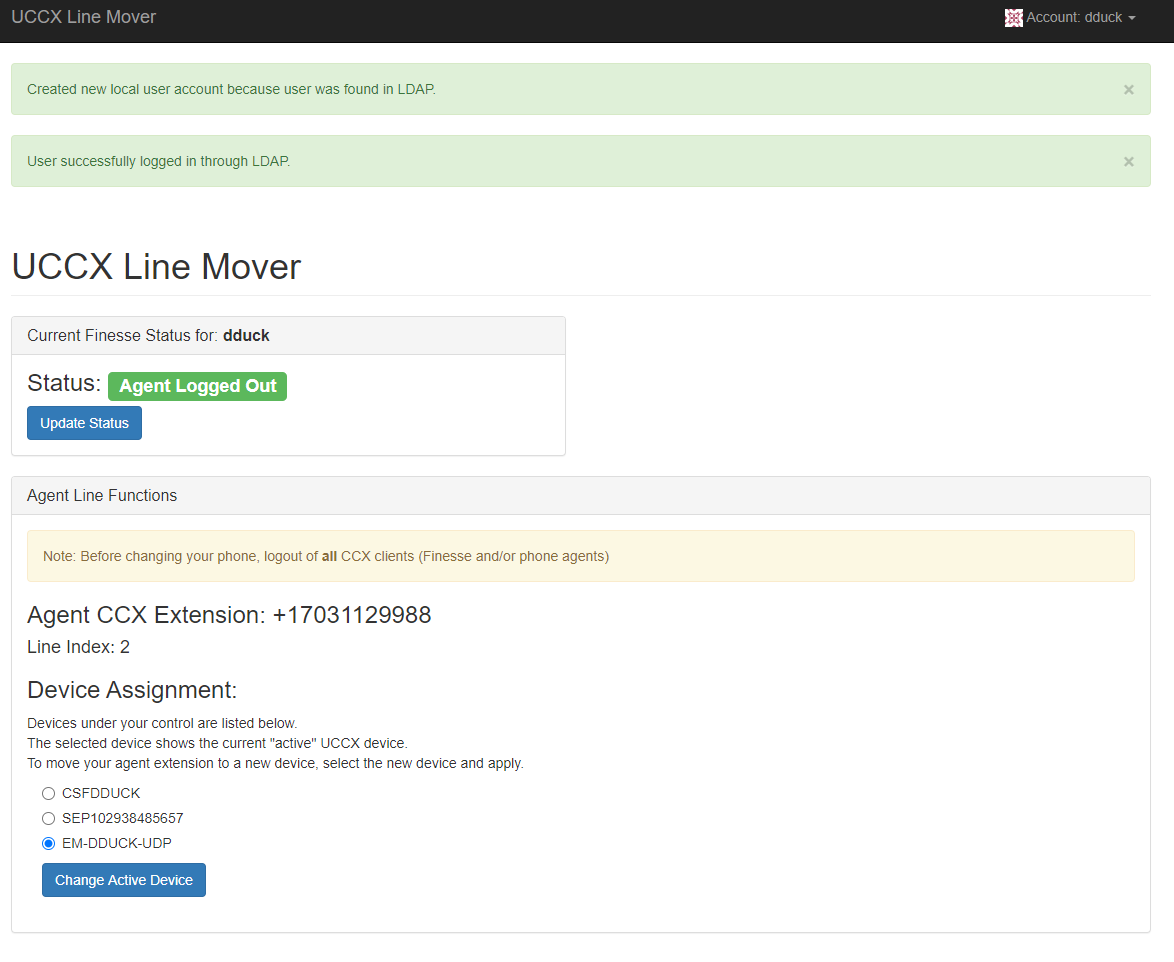Screen dimensions: 1174x962
Task: Dismiss the 'Created new local user account' alert
Action: click(1128, 90)
